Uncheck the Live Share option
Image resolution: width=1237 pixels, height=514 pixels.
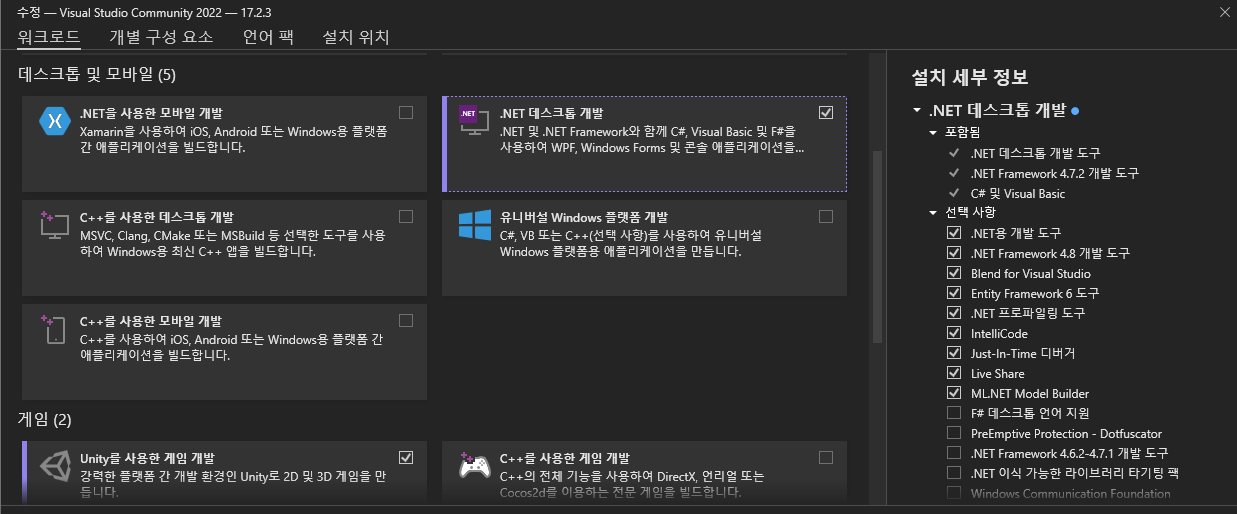(x=953, y=373)
